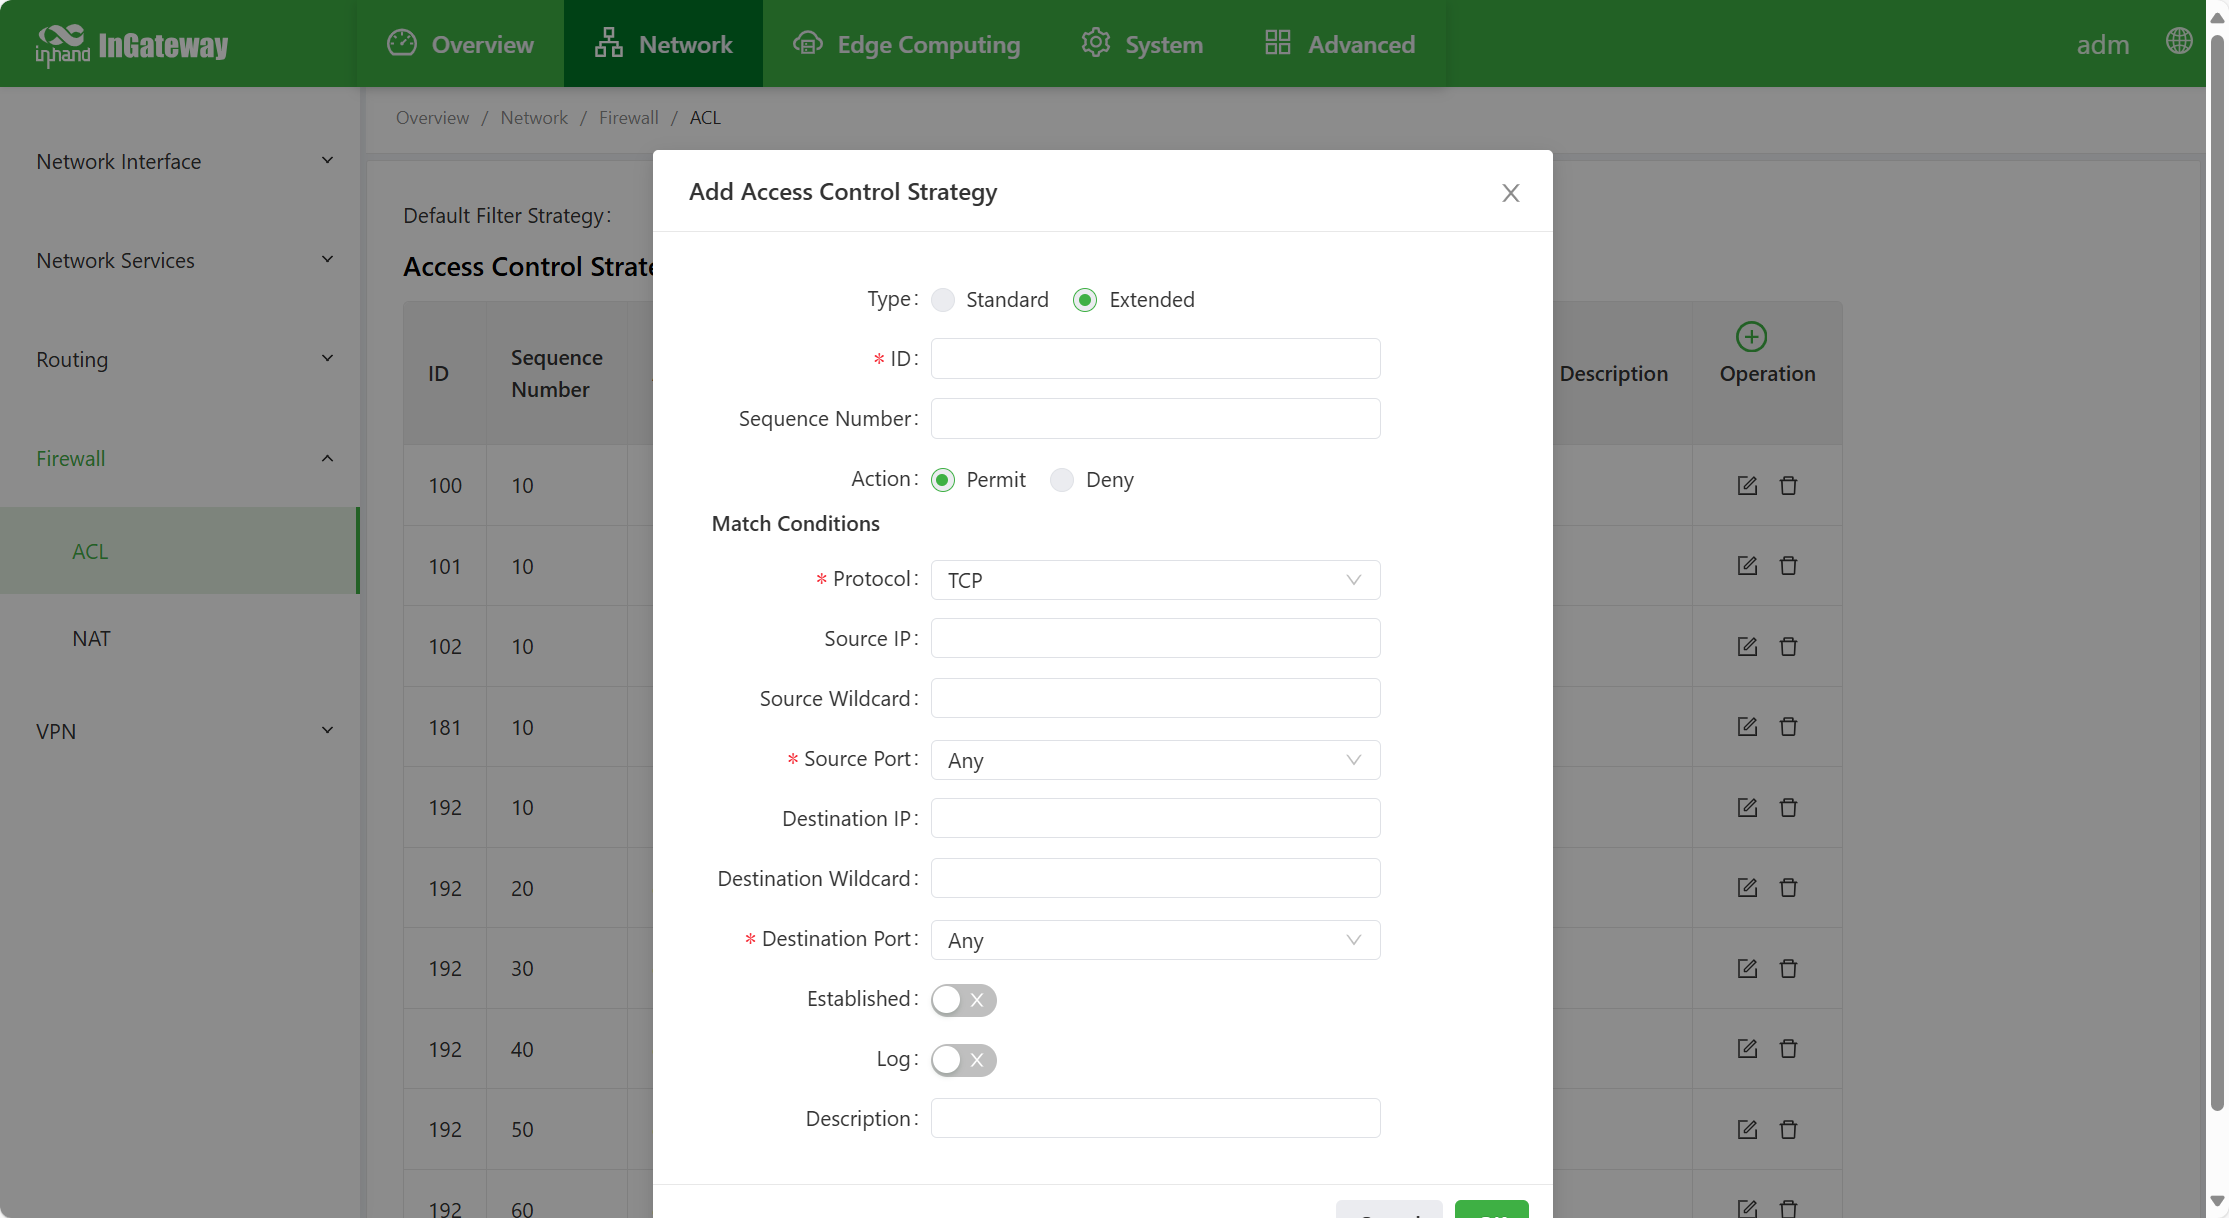Click edit icon for ACL row 100
The image size is (2229, 1218).
pyautogui.click(x=1747, y=485)
